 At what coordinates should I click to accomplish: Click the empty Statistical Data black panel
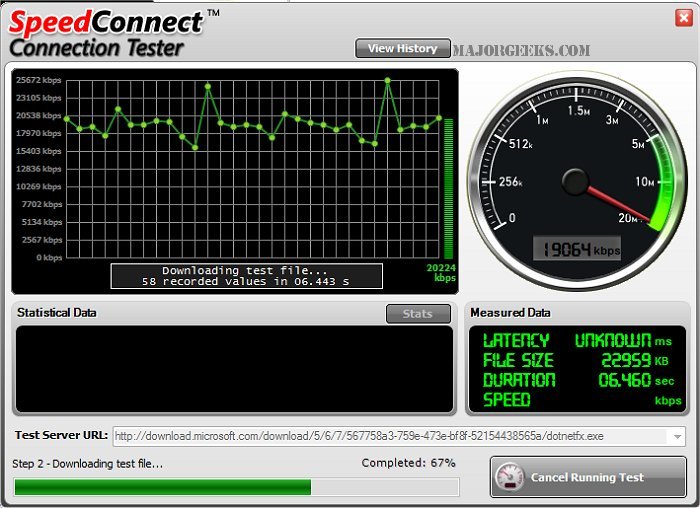point(234,369)
